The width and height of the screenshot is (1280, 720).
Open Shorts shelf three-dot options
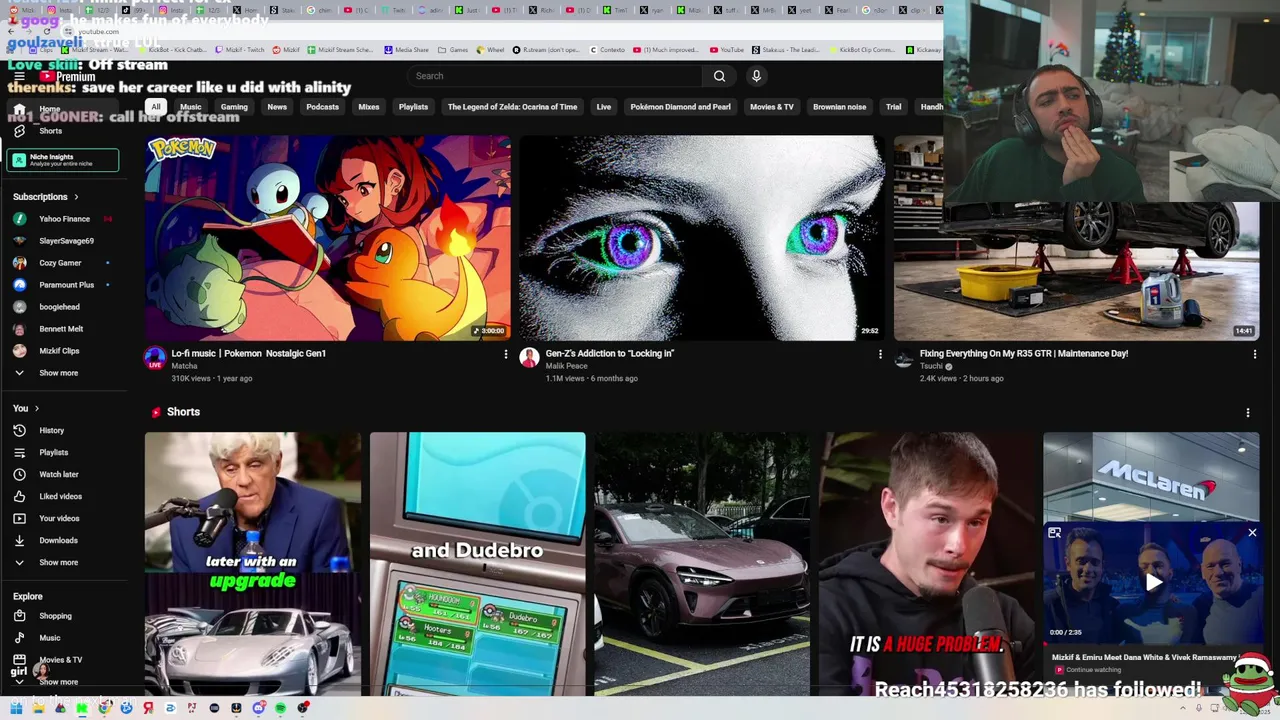(1247, 412)
